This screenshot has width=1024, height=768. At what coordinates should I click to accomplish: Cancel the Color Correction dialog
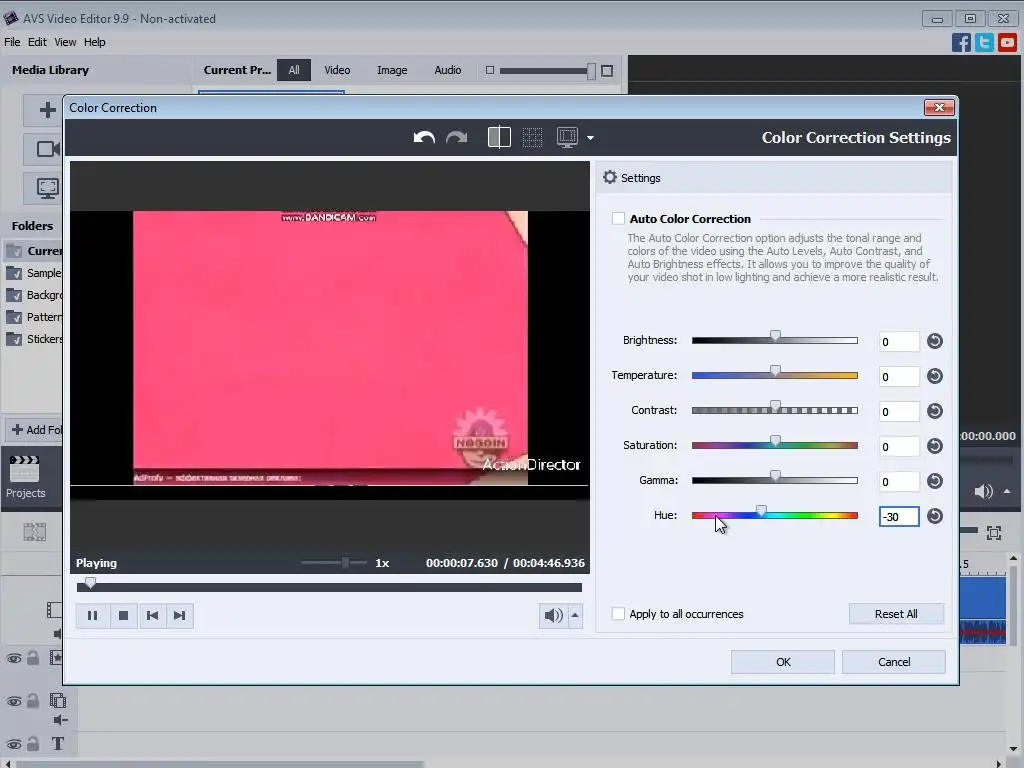893,662
